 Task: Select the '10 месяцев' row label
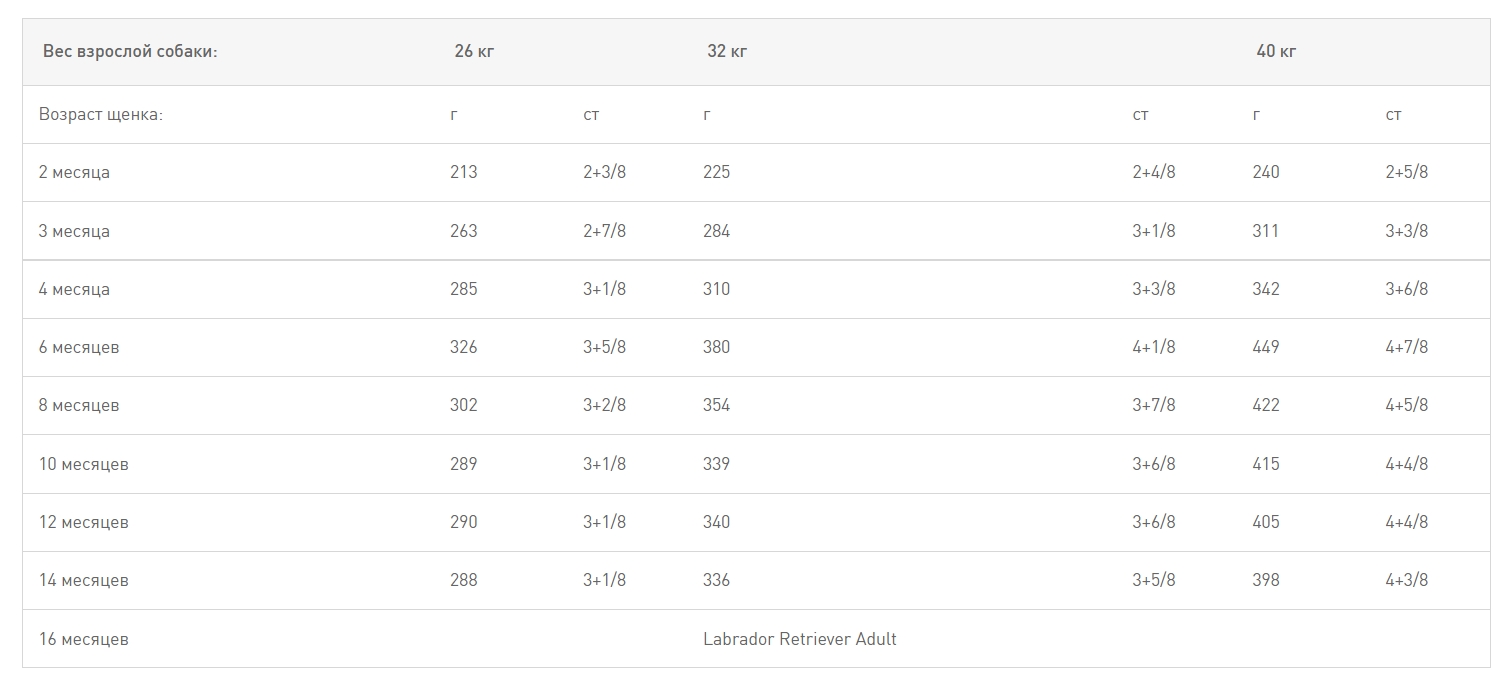84,464
